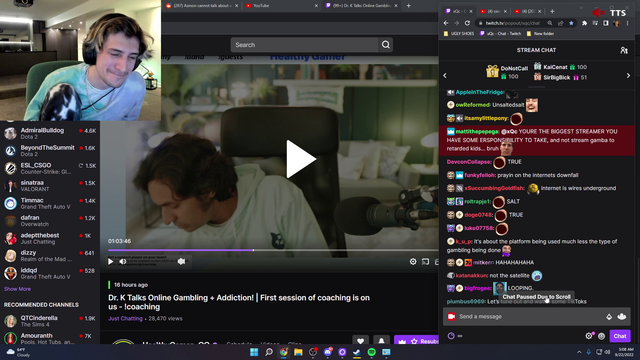
Task: Toggle notifications bell for HealthyGamer channel
Action: [x=381, y=340]
